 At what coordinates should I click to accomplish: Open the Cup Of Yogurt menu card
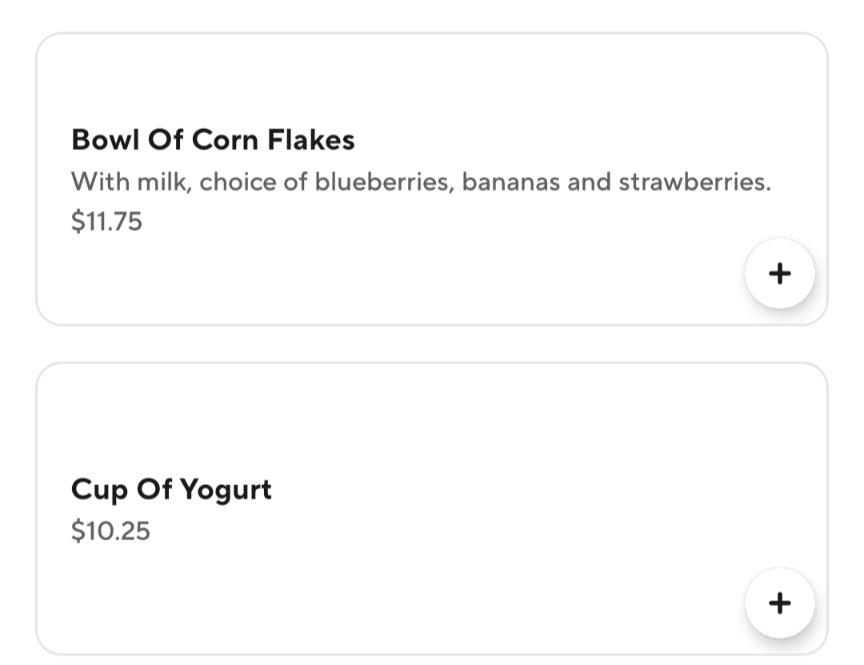tap(432, 509)
